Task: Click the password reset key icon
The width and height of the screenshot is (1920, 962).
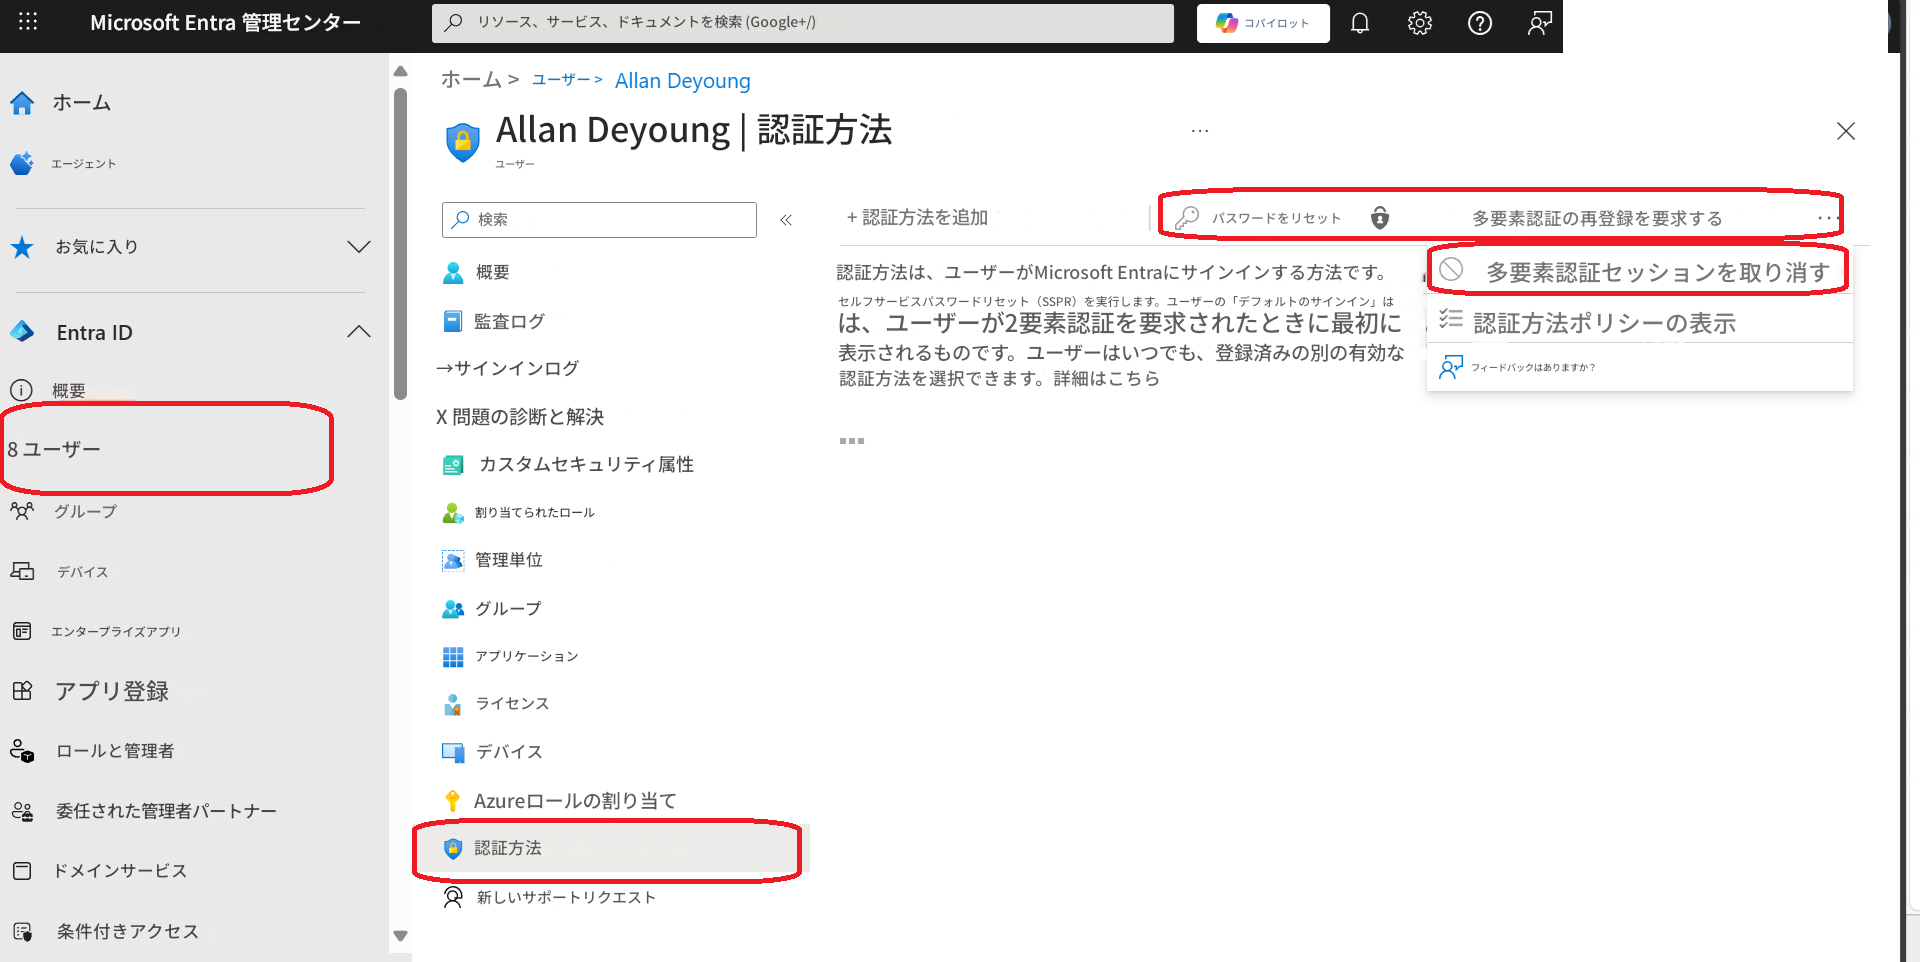Action: (x=1187, y=218)
